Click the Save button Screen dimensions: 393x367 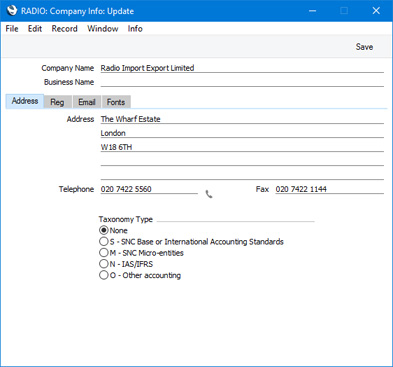click(x=364, y=47)
